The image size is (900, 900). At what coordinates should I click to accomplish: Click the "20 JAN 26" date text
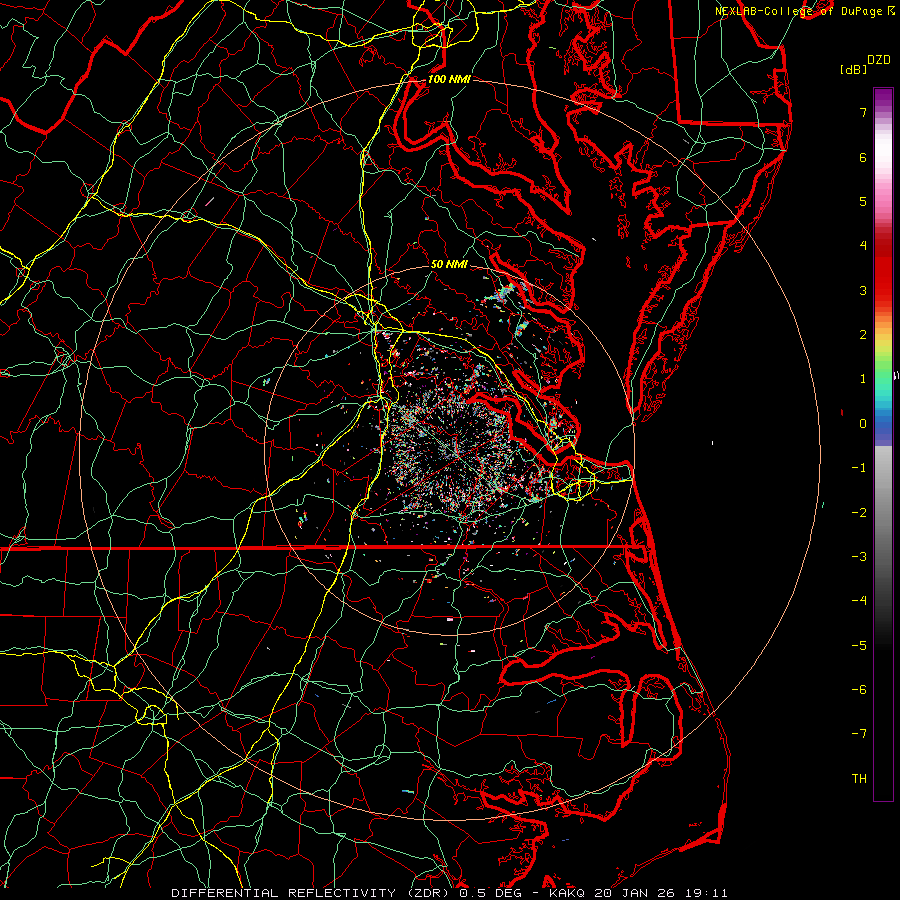[x=637, y=893]
